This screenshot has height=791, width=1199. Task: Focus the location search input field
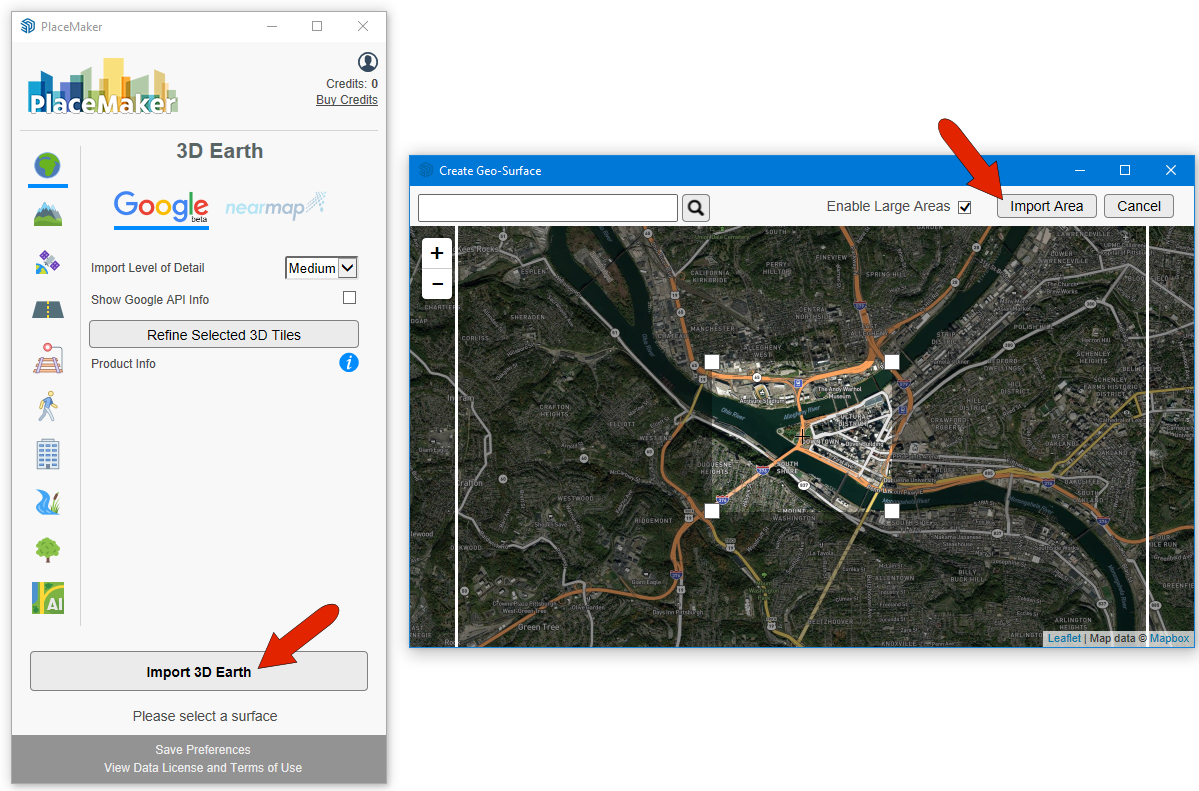tap(548, 207)
